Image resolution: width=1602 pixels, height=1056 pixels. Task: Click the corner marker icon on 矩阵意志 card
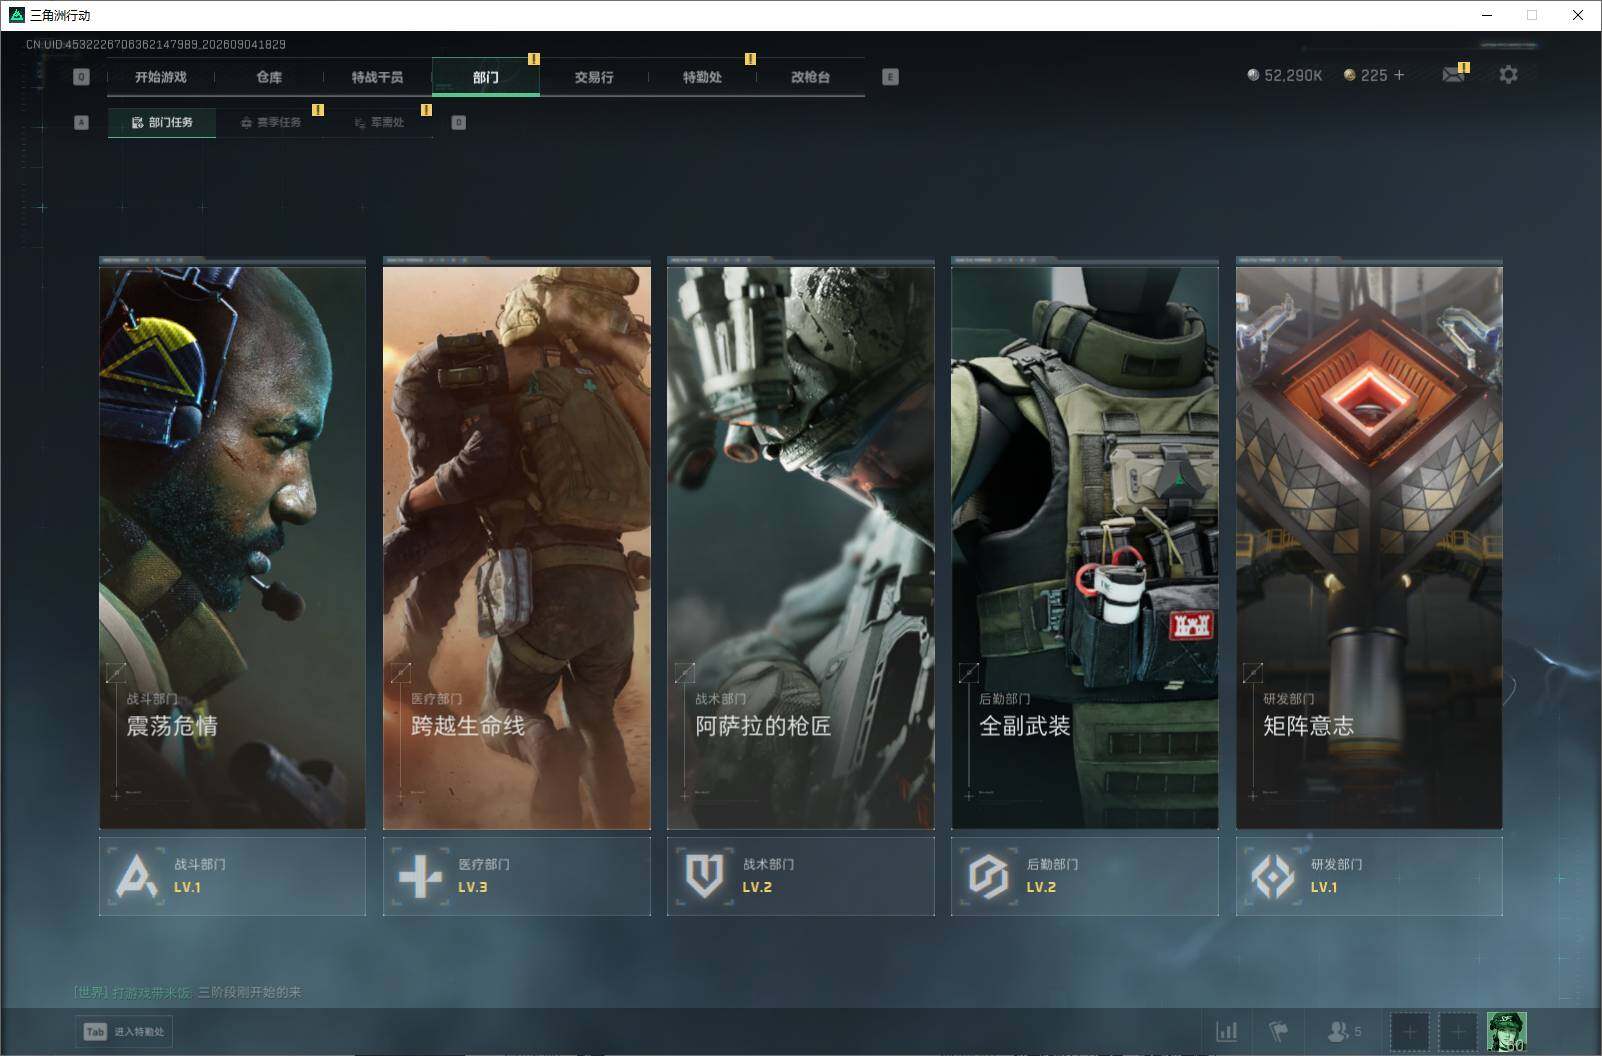coord(1252,673)
